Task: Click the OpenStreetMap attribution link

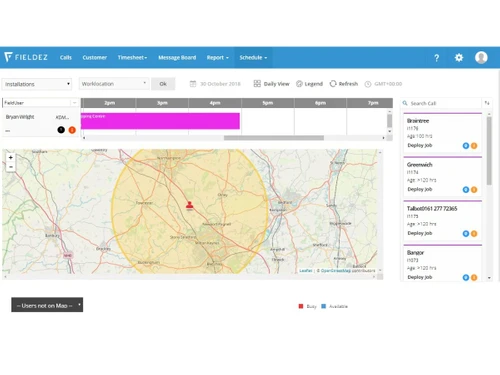Action: pyautogui.click(x=336, y=271)
